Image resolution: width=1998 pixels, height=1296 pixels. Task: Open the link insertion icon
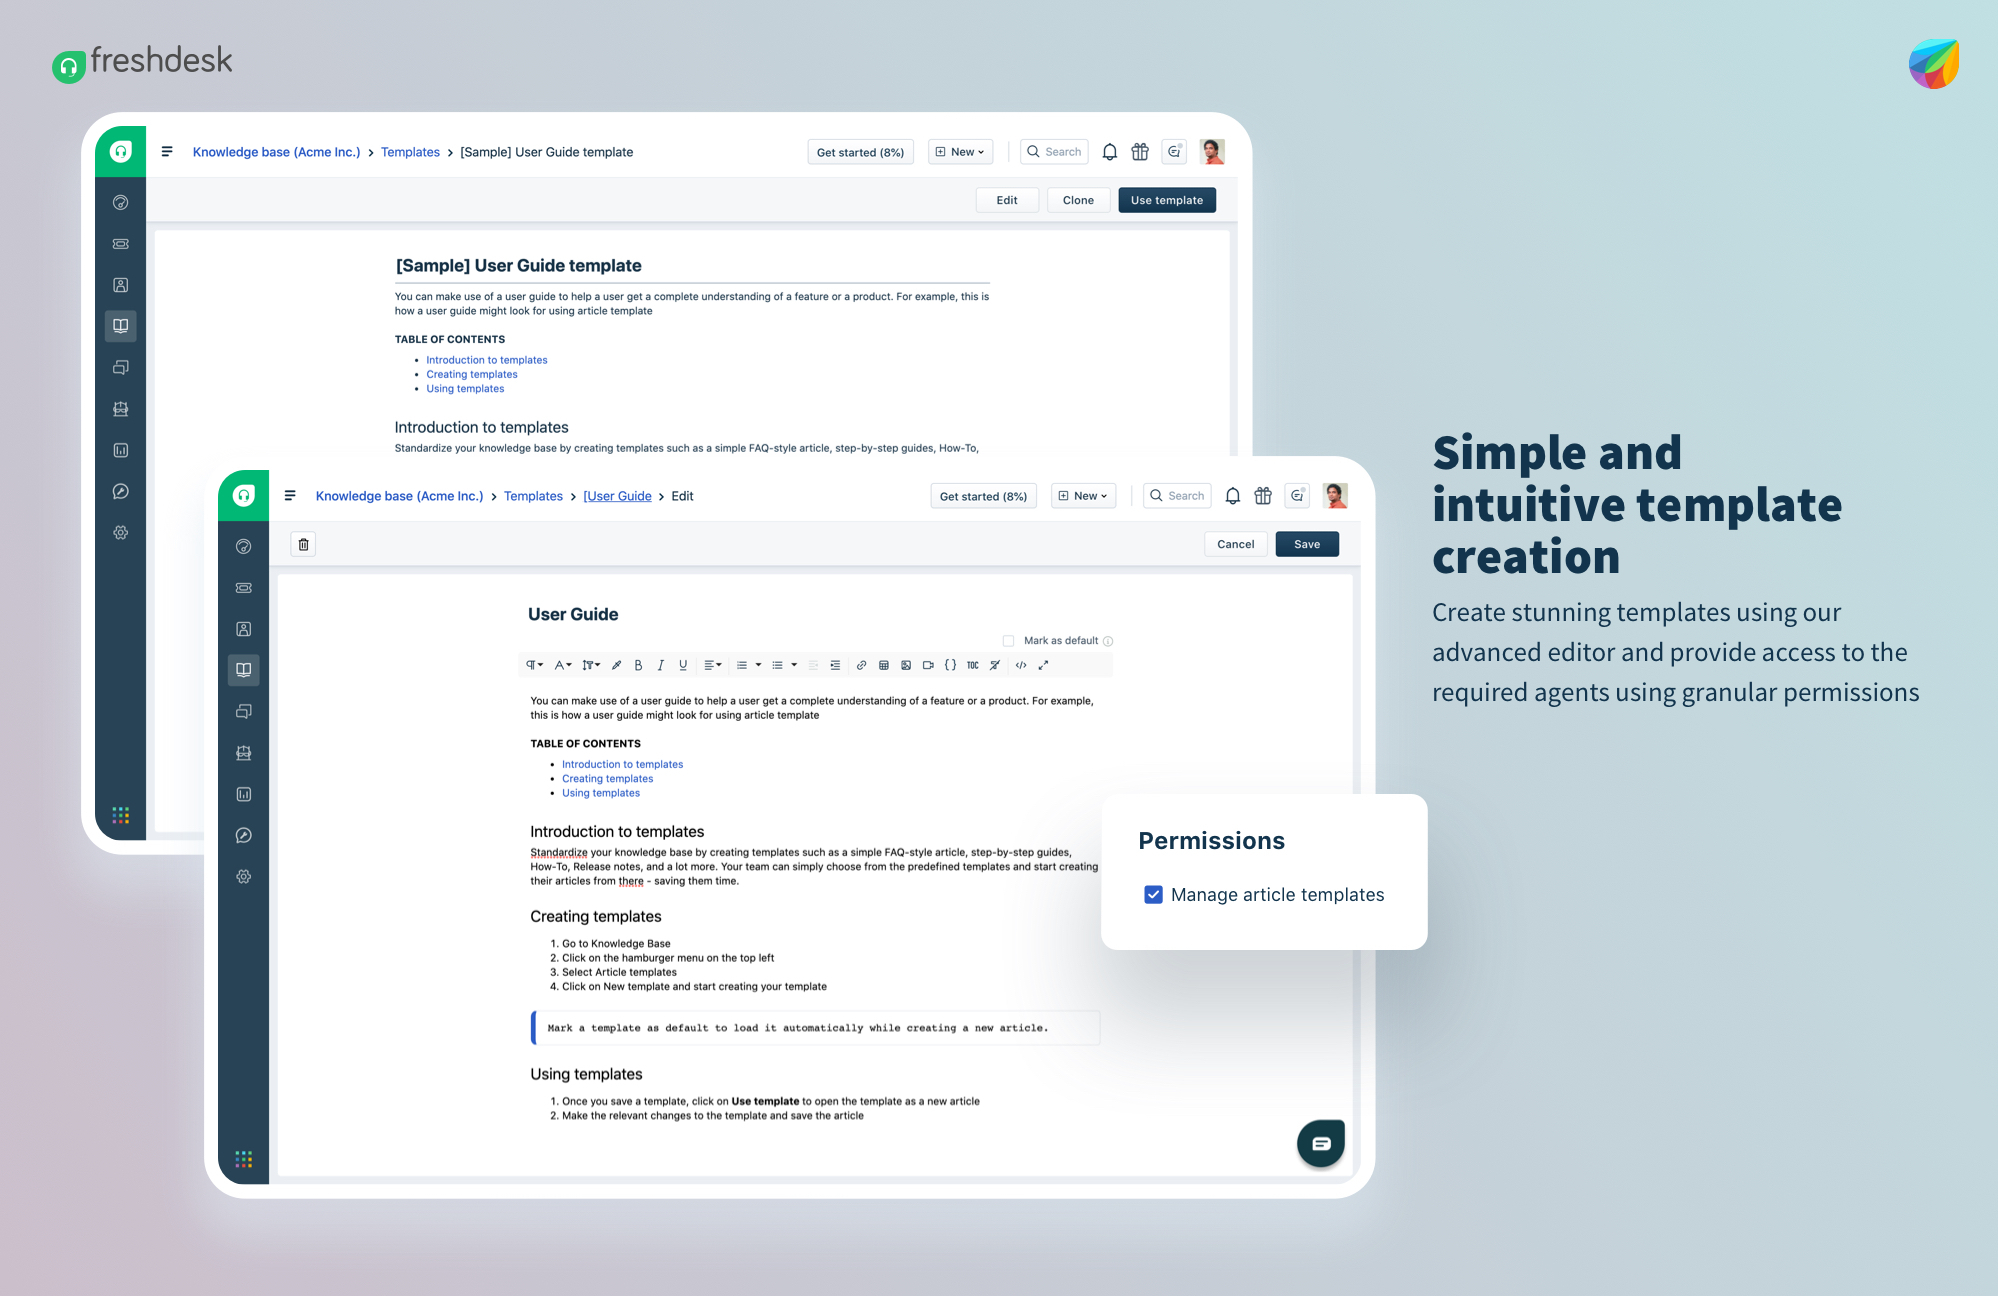(859, 667)
